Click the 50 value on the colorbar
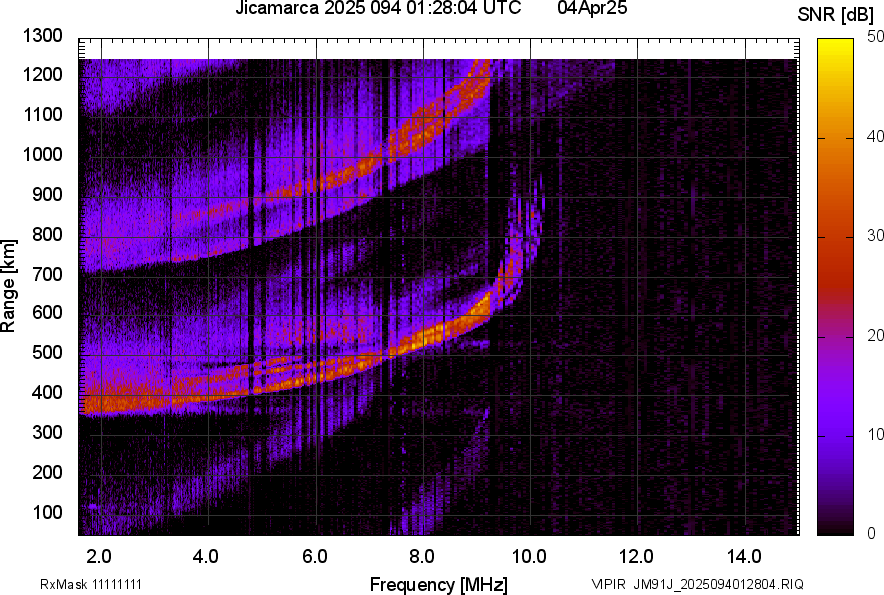Image resolution: width=884 pixels, height=595 pixels. [876, 37]
